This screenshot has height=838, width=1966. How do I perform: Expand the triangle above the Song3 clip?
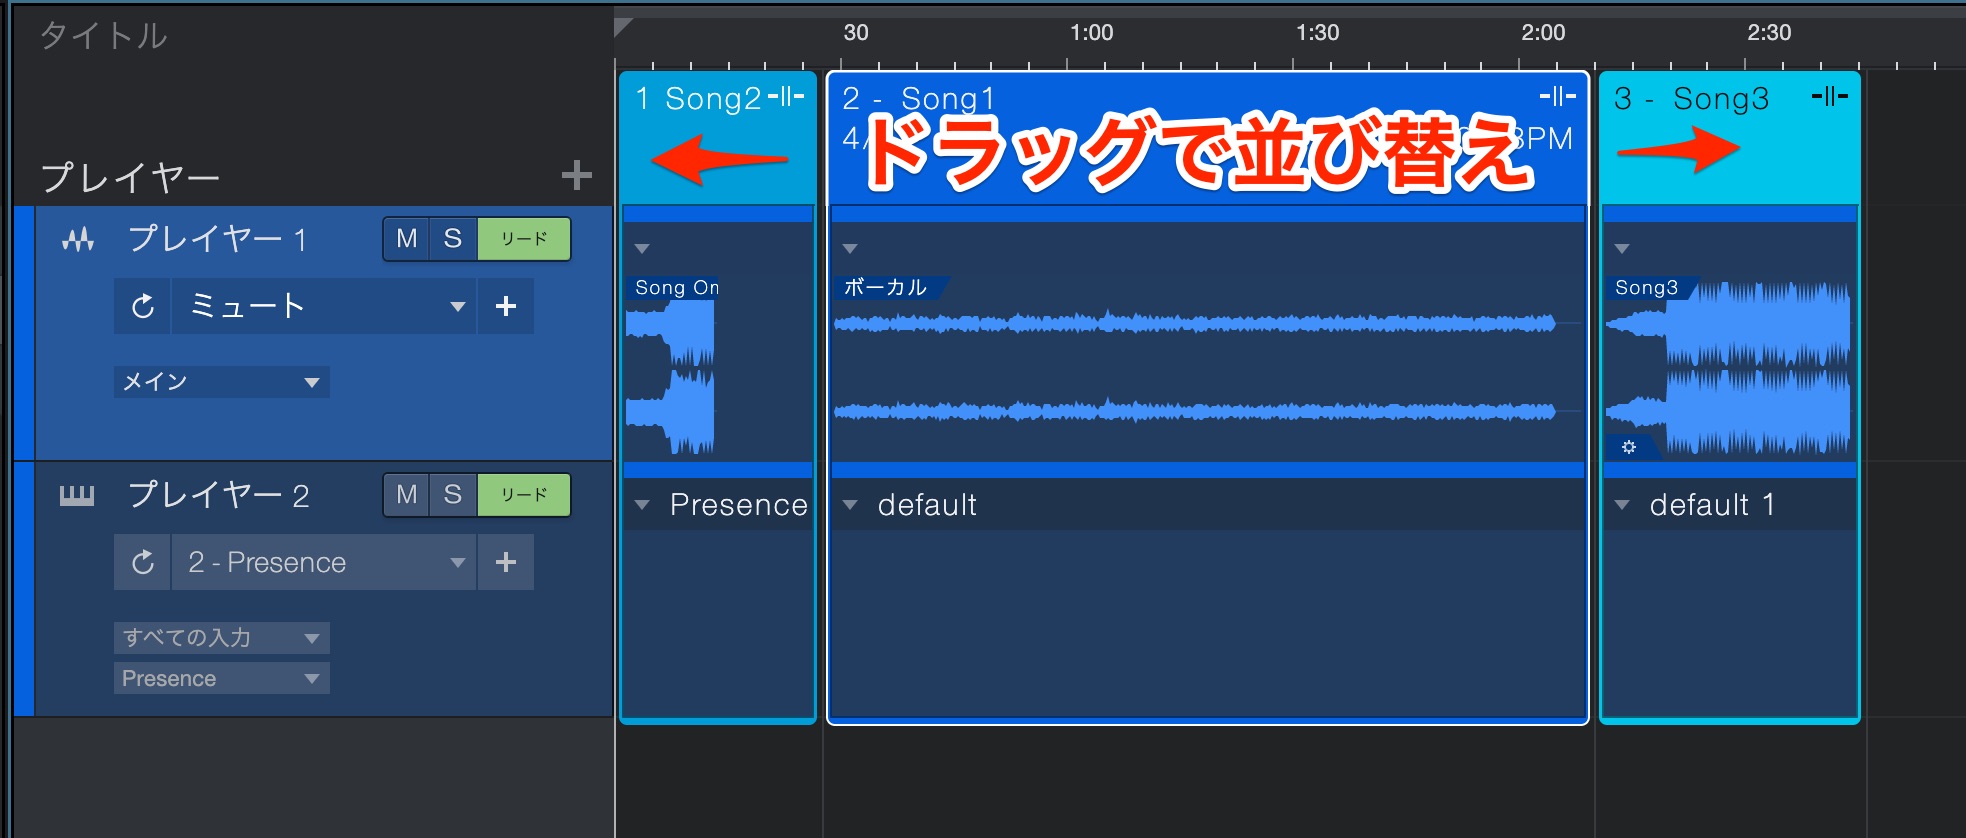click(x=1622, y=248)
